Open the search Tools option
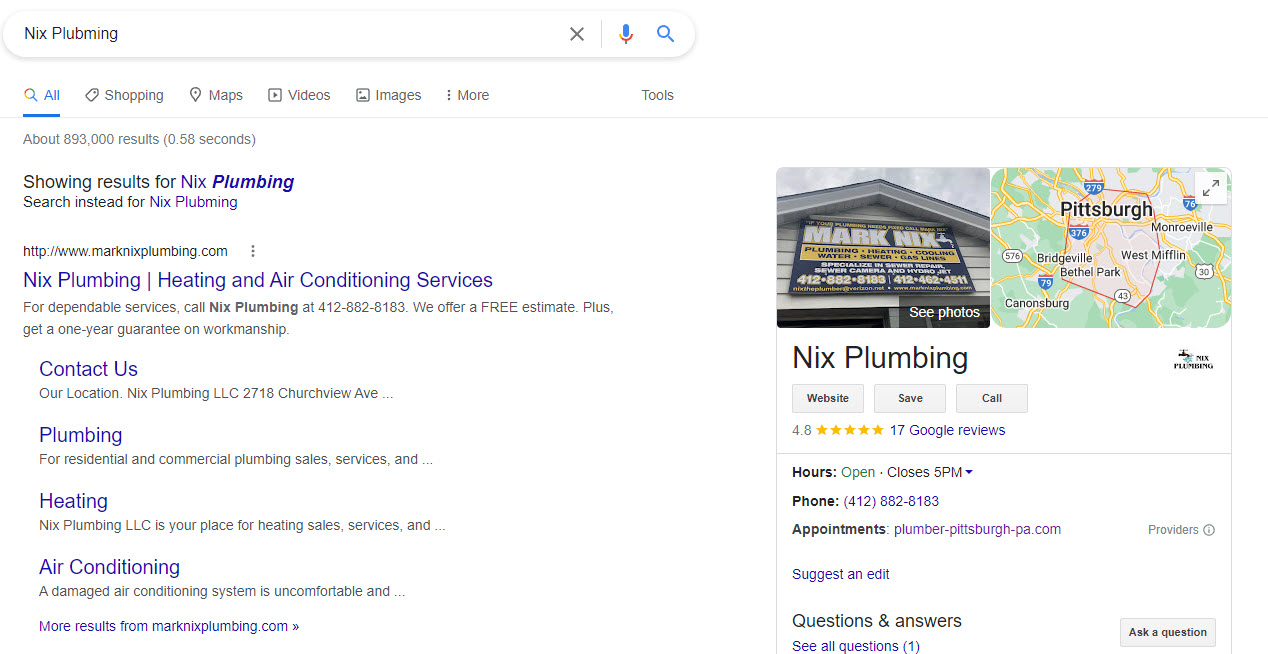1268x654 pixels. [x=657, y=95]
